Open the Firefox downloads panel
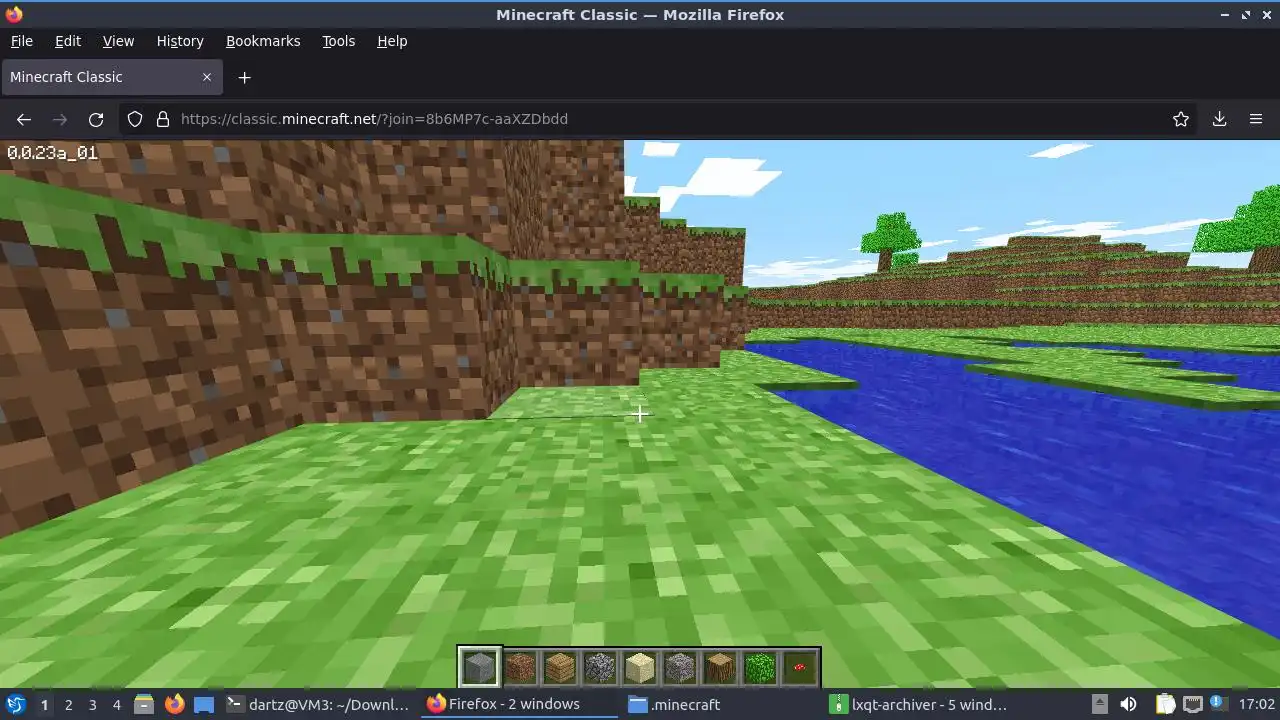Screen dimensions: 1280x720 [1219, 119]
